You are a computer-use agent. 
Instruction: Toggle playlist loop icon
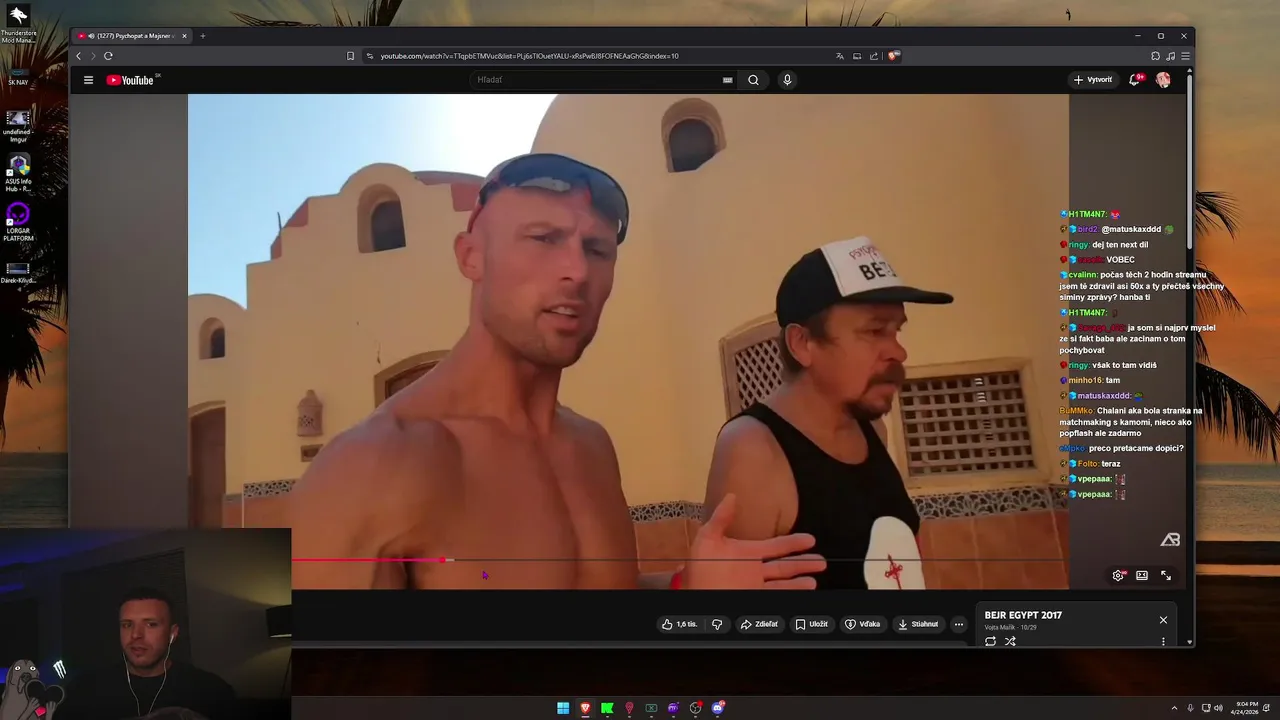click(990, 641)
